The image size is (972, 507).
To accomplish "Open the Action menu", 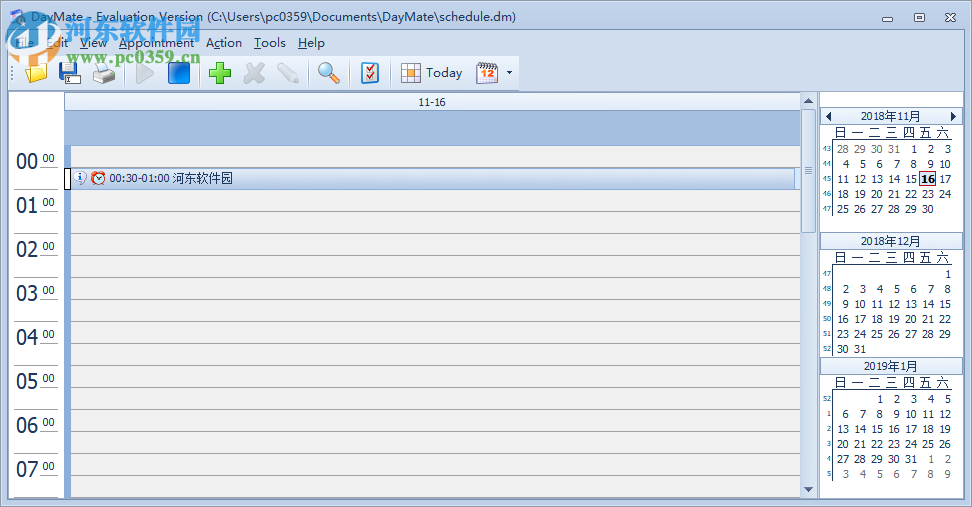I will pos(224,43).
